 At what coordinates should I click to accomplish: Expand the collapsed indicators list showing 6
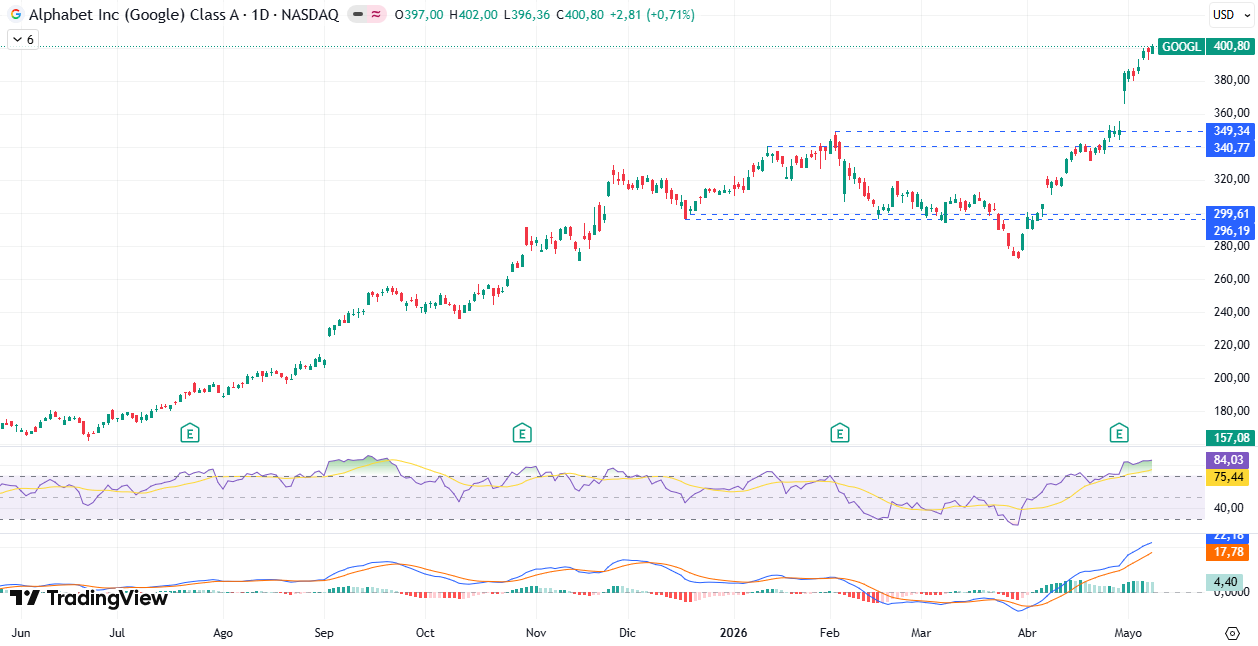coord(22,40)
